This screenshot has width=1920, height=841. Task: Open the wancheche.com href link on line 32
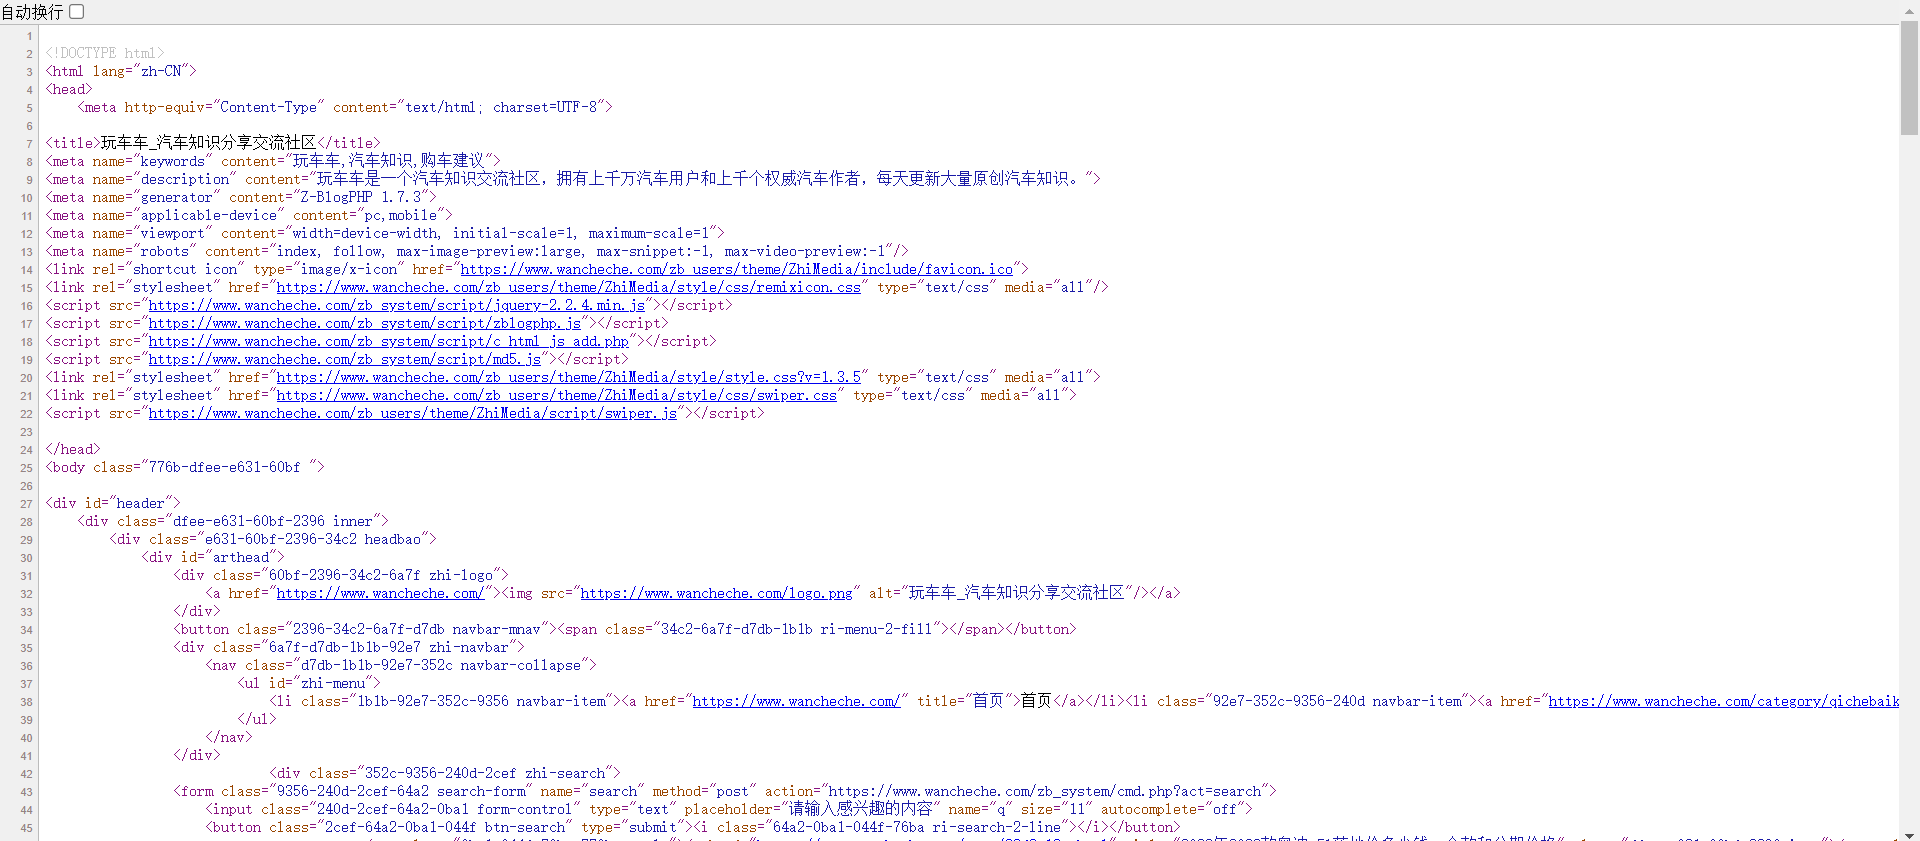381,593
